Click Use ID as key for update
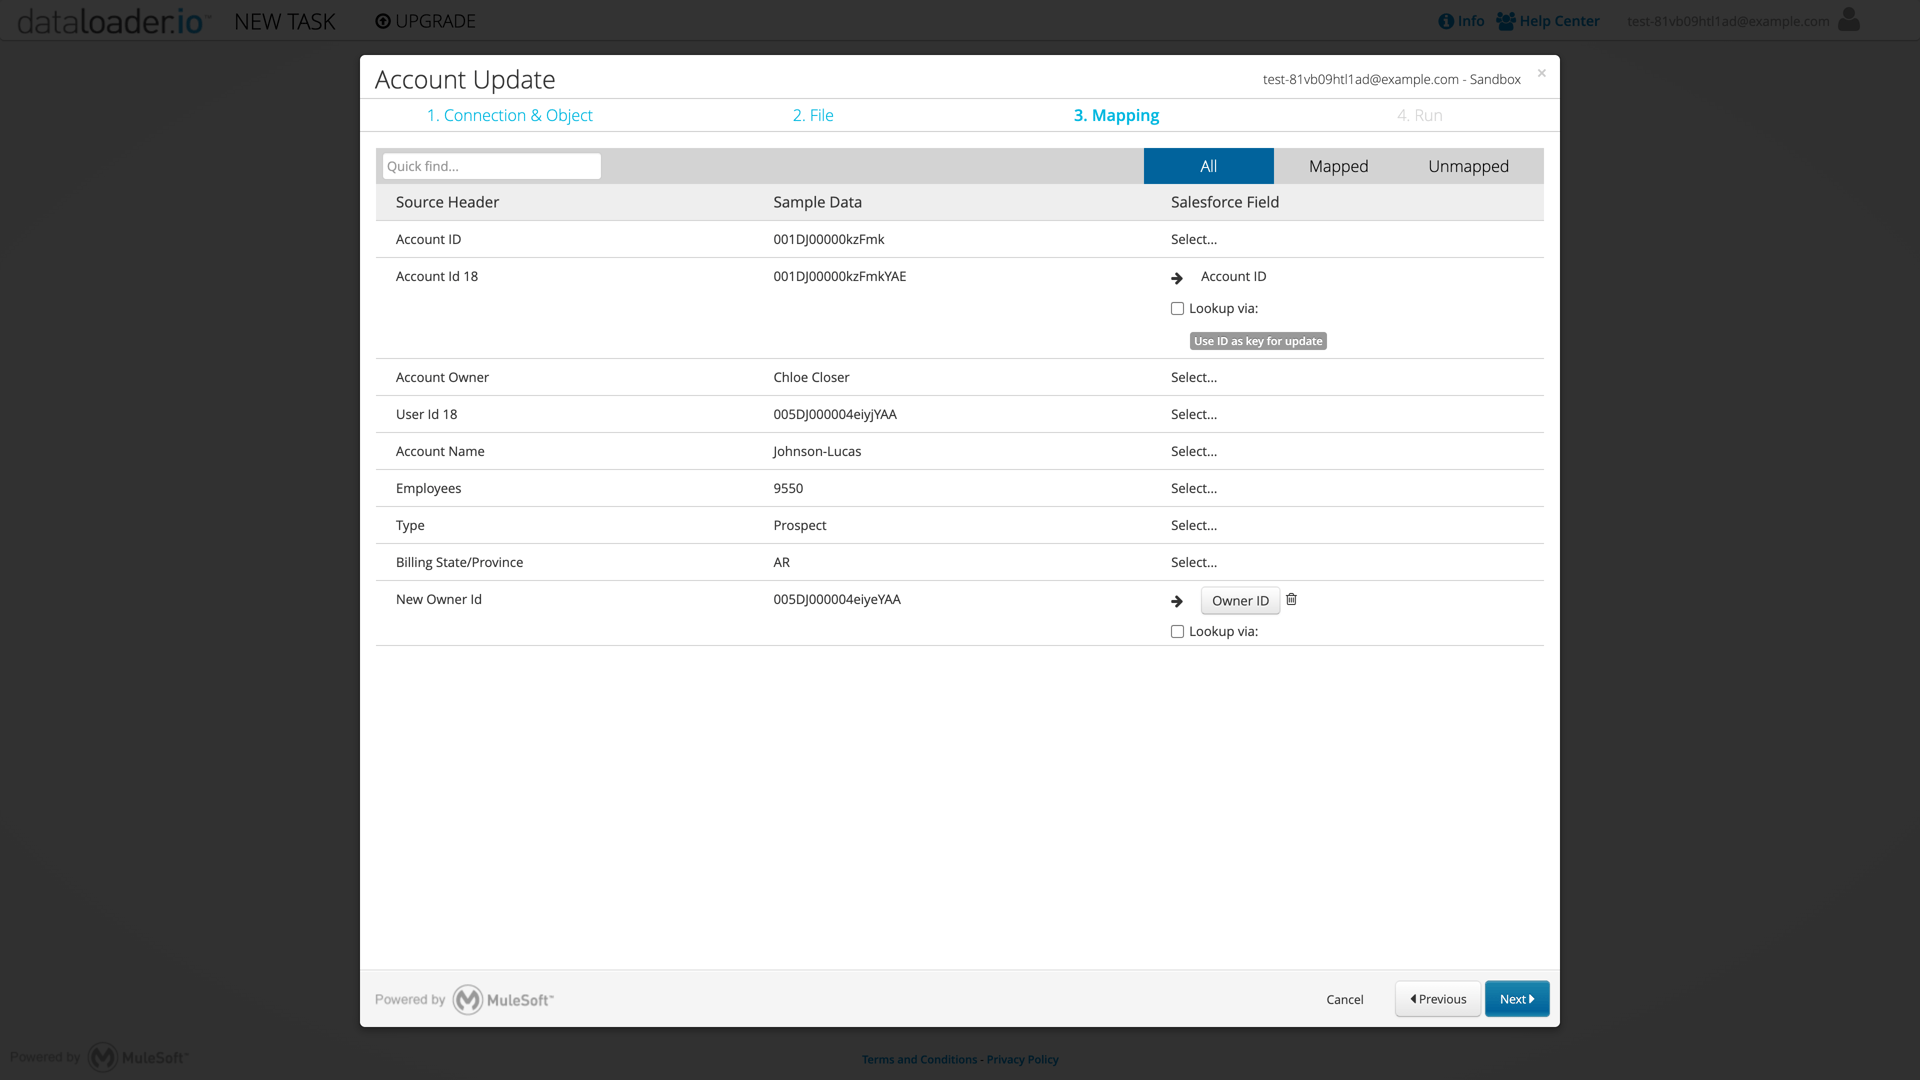Image resolution: width=1920 pixels, height=1080 pixels. click(x=1258, y=340)
